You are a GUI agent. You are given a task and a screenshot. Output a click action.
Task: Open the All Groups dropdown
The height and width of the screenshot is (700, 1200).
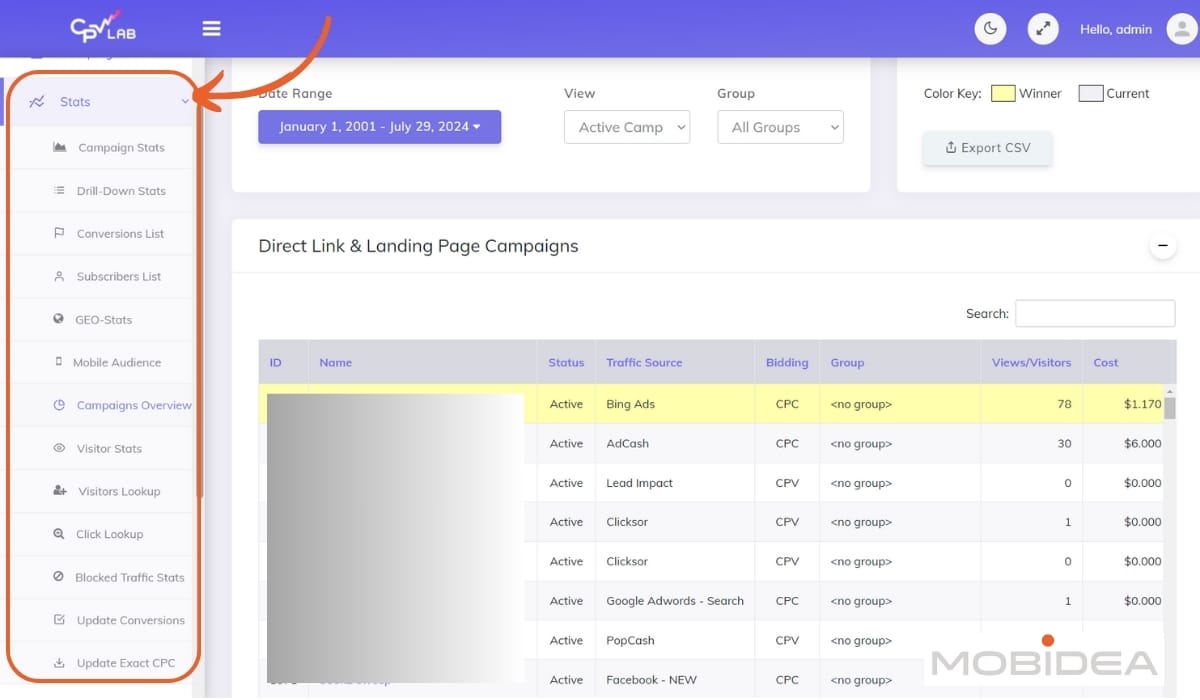pyautogui.click(x=780, y=127)
